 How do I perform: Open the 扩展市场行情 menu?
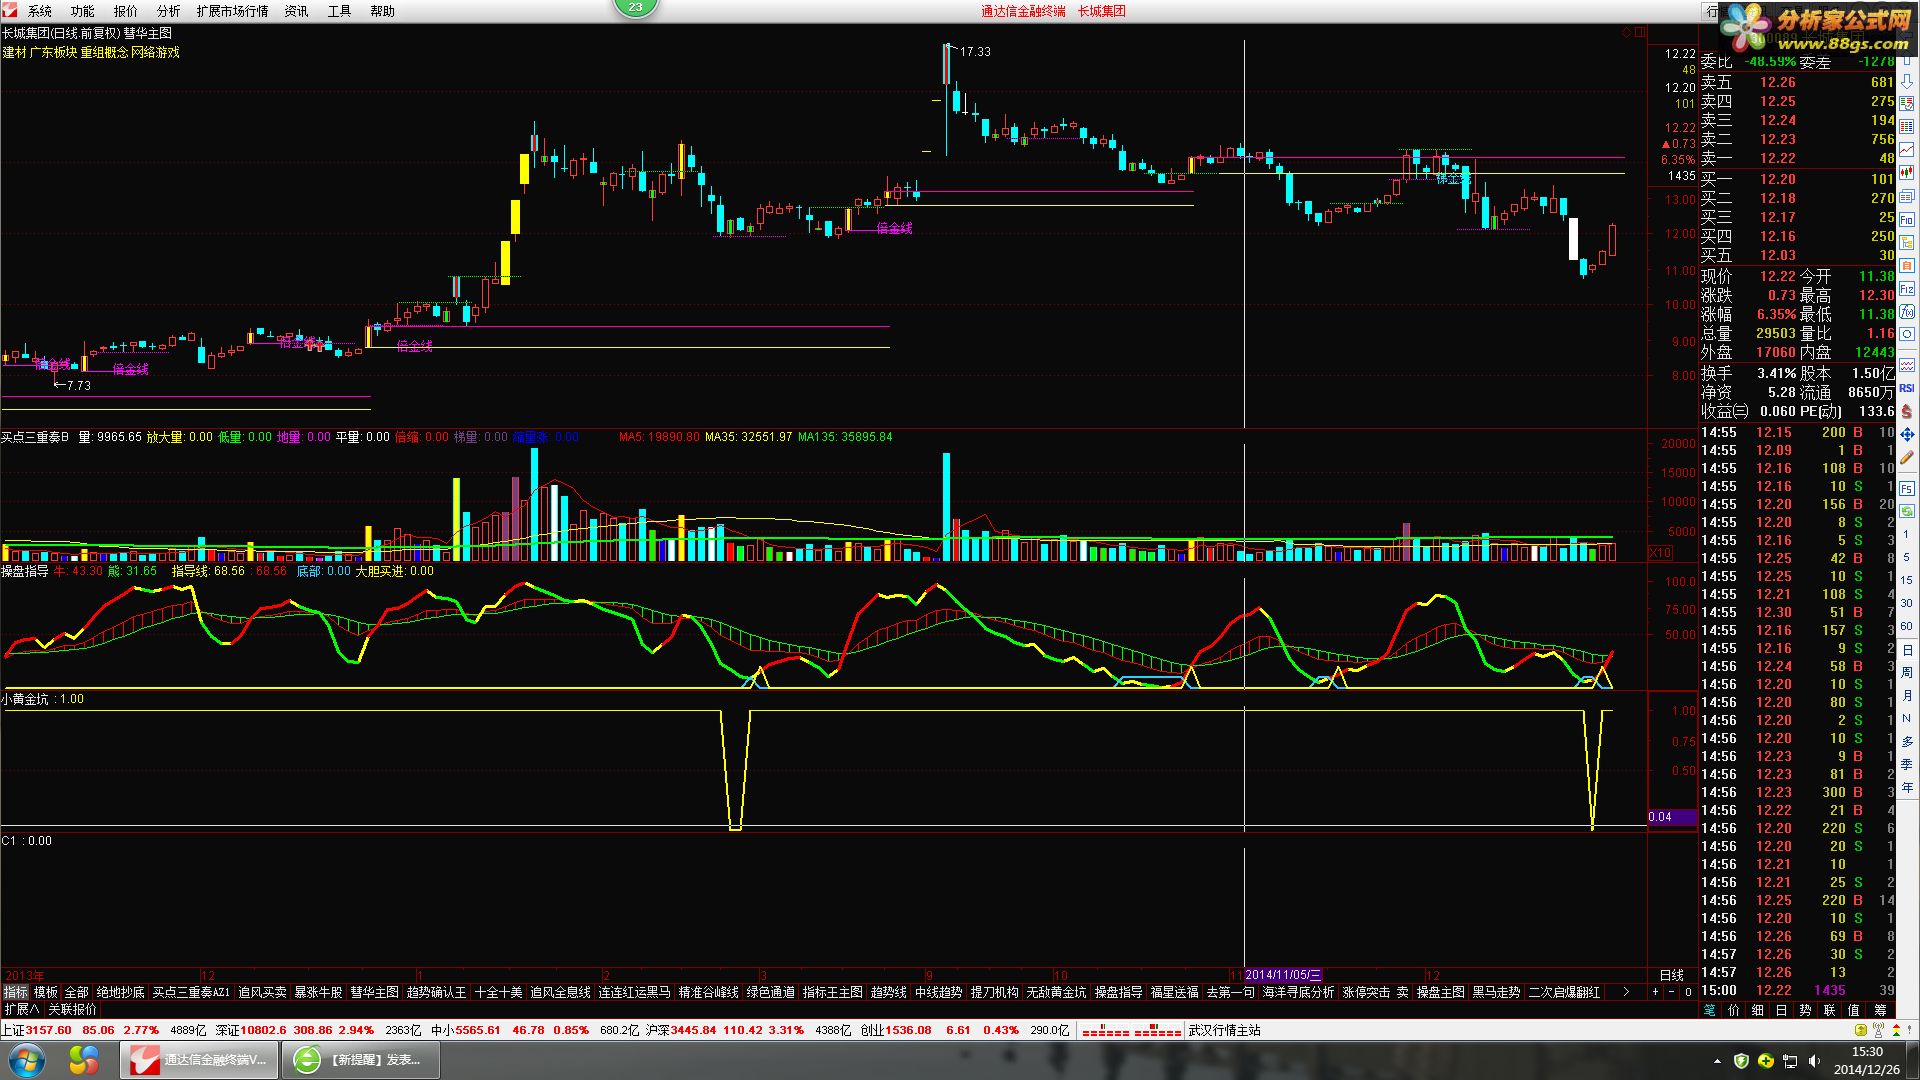[232, 11]
